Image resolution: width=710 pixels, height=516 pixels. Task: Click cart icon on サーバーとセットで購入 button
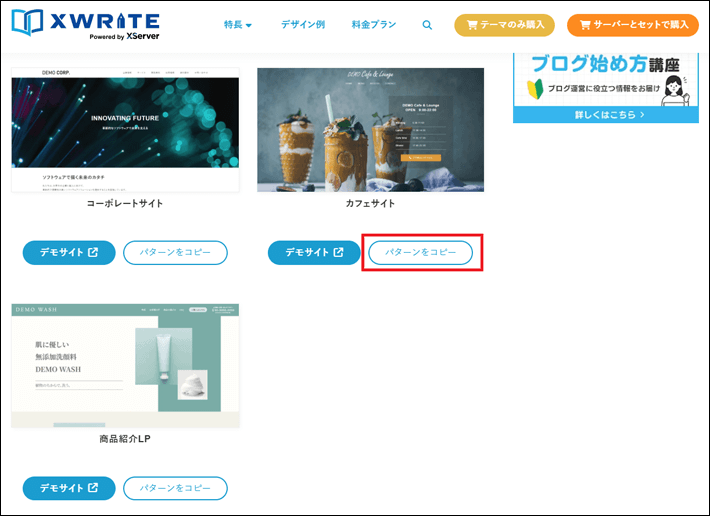586,25
